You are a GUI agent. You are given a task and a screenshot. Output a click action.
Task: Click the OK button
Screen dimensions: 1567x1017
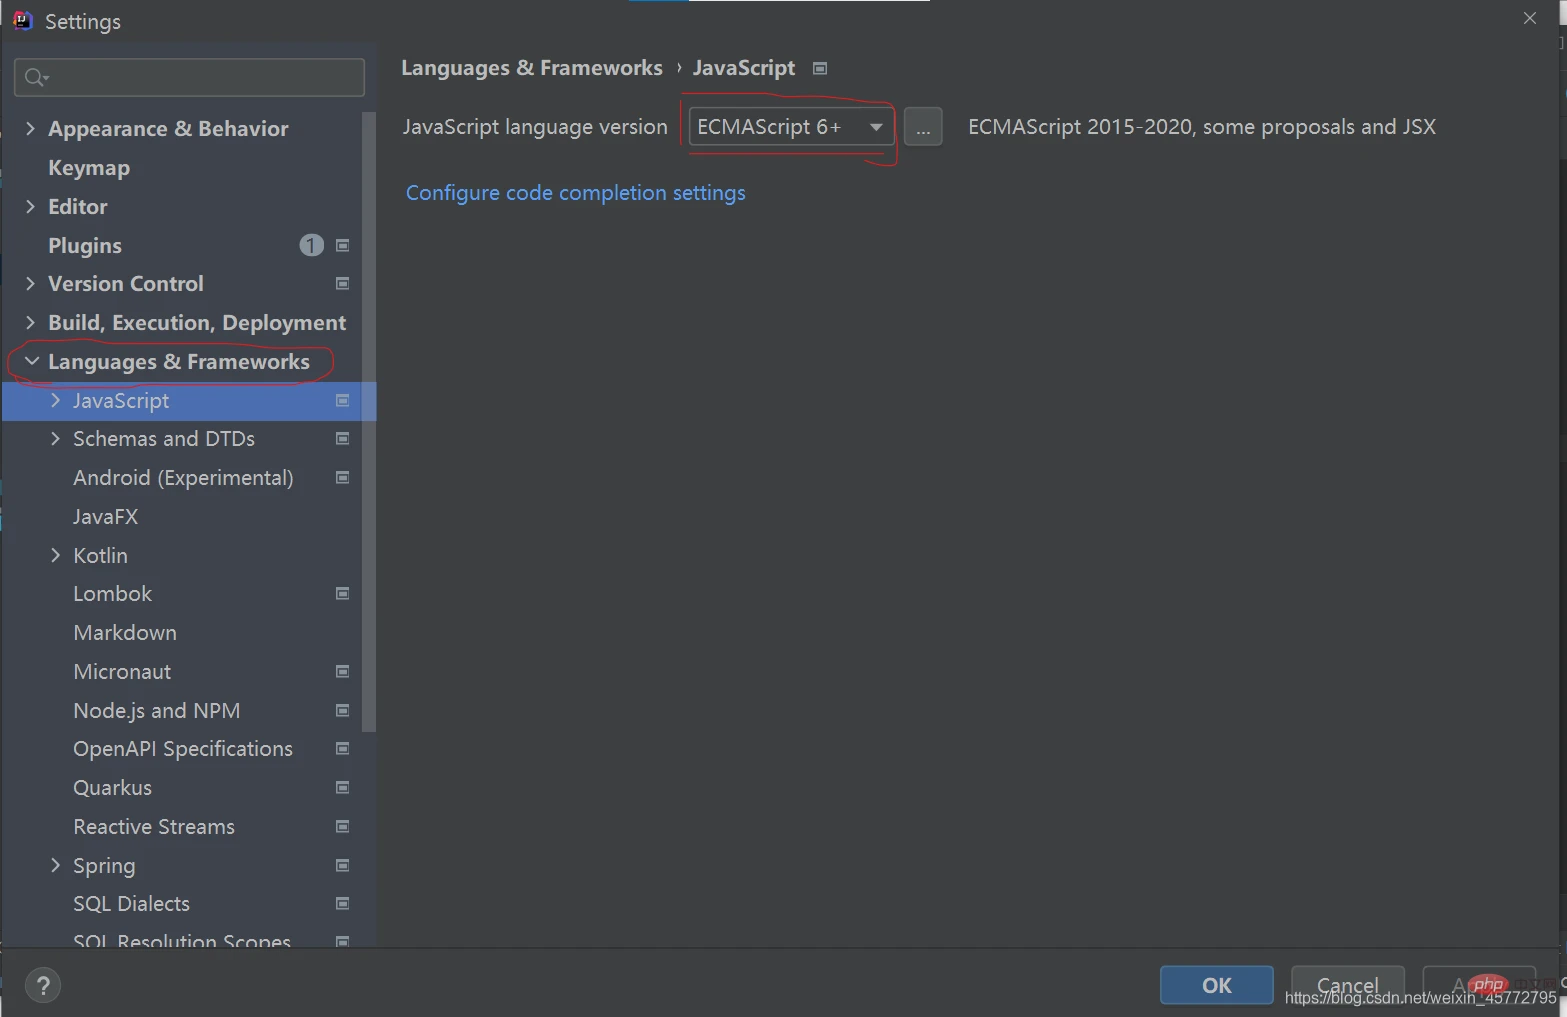point(1217,985)
